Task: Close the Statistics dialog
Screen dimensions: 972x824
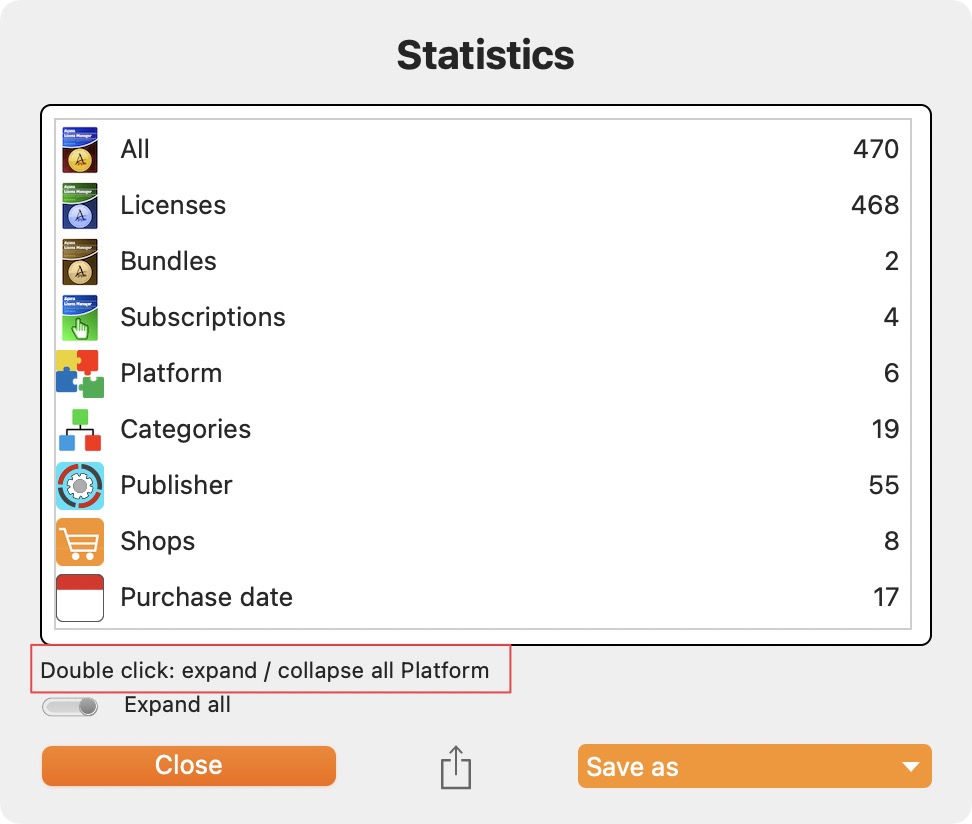Action: coord(189,766)
